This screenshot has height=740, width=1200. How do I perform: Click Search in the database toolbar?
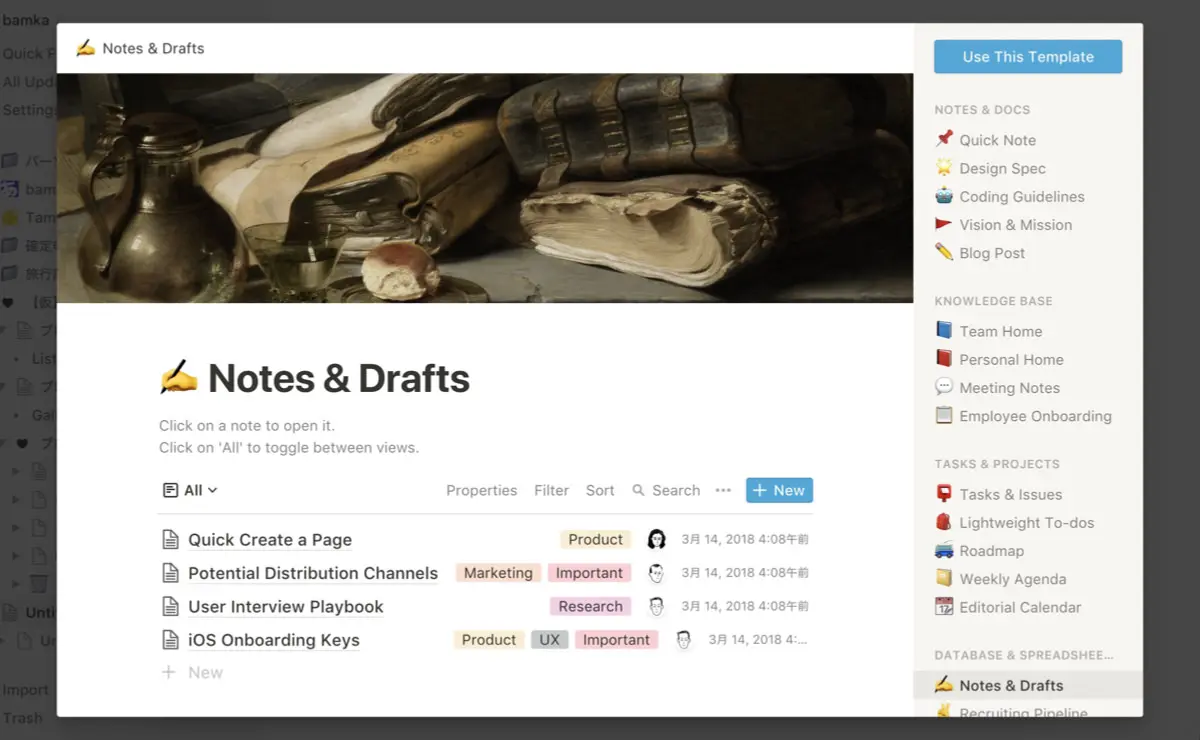point(666,490)
